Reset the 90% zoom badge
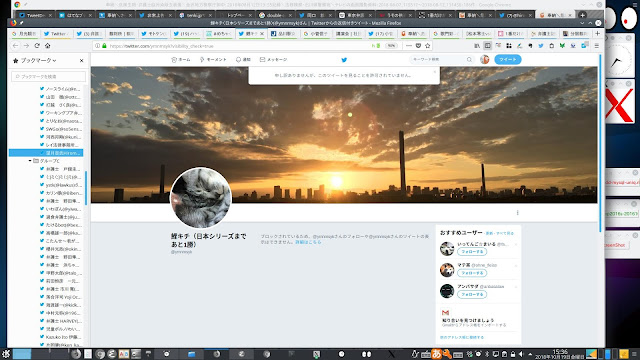The image size is (640, 360). click(391, 46)
